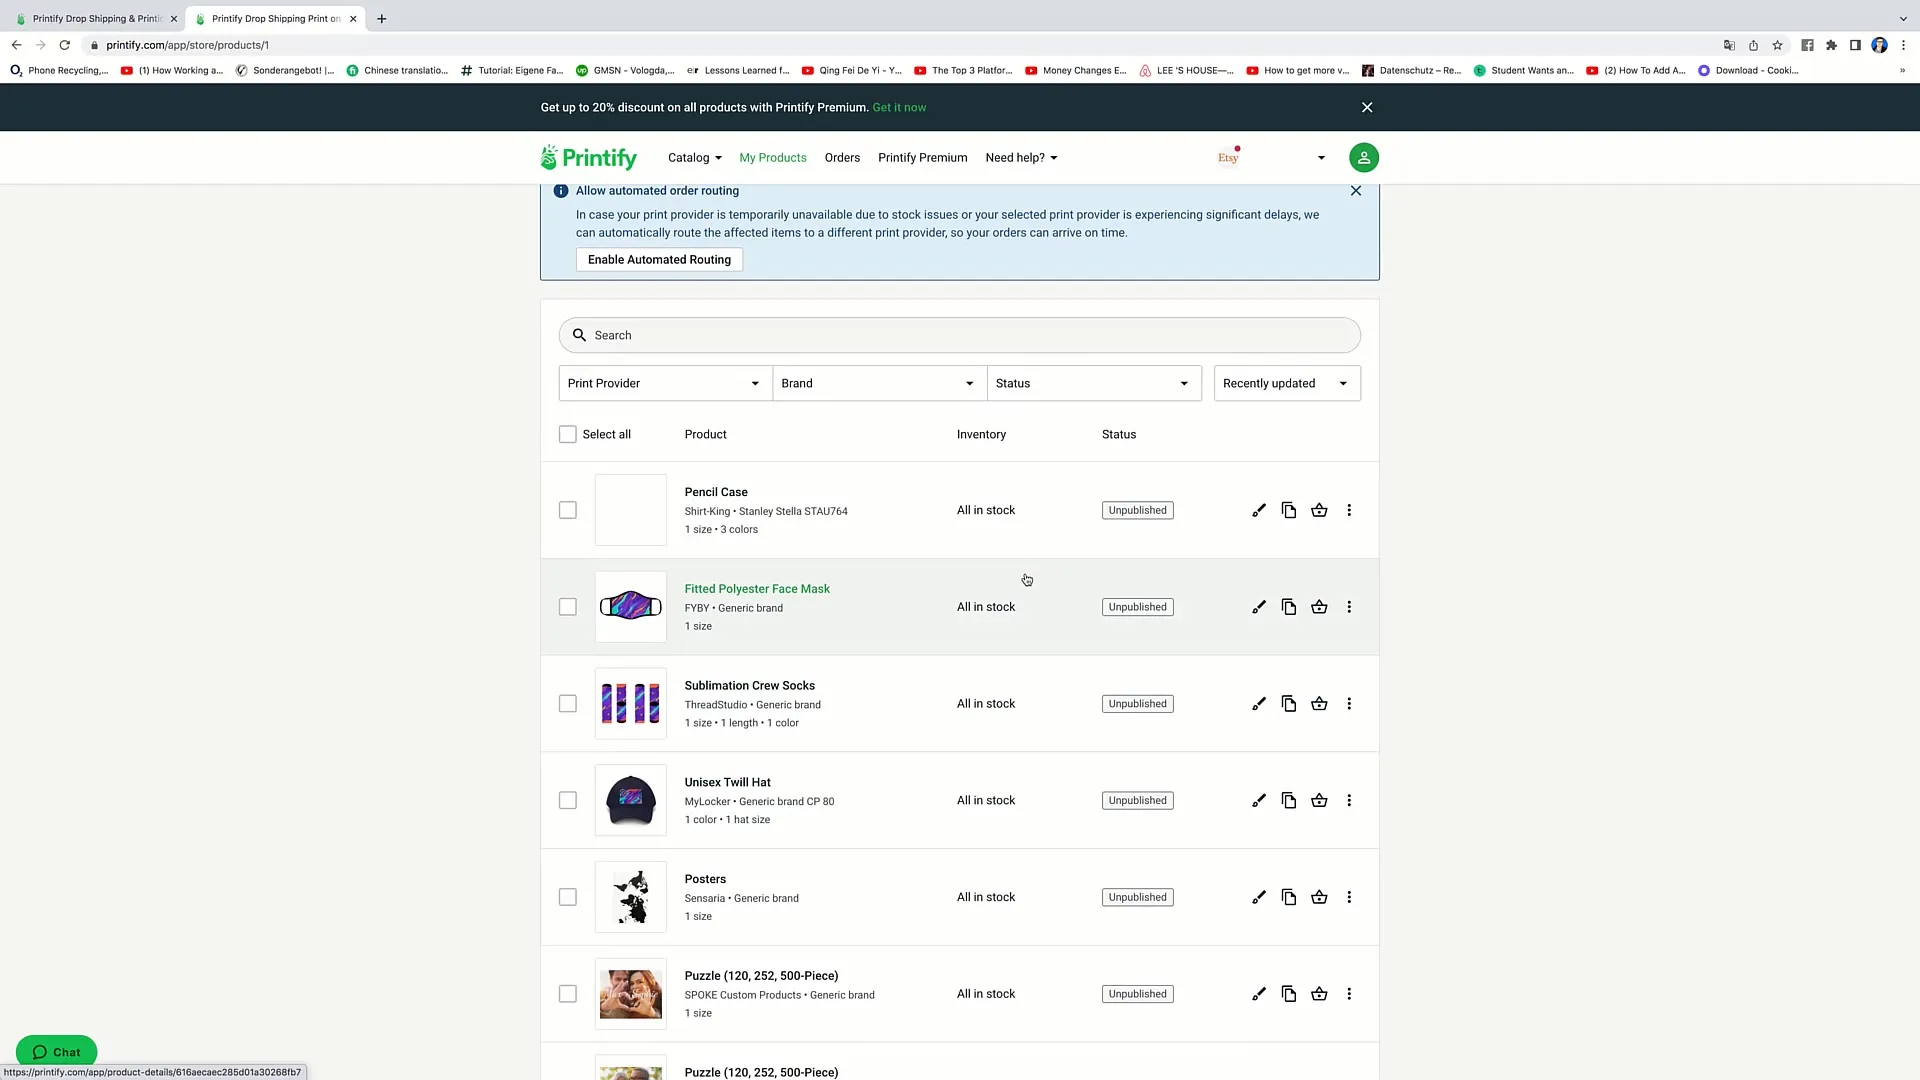This screenshot has width=1920, height=1080.
Task: Open the Catalog dropdown menu
Action: 694,158
